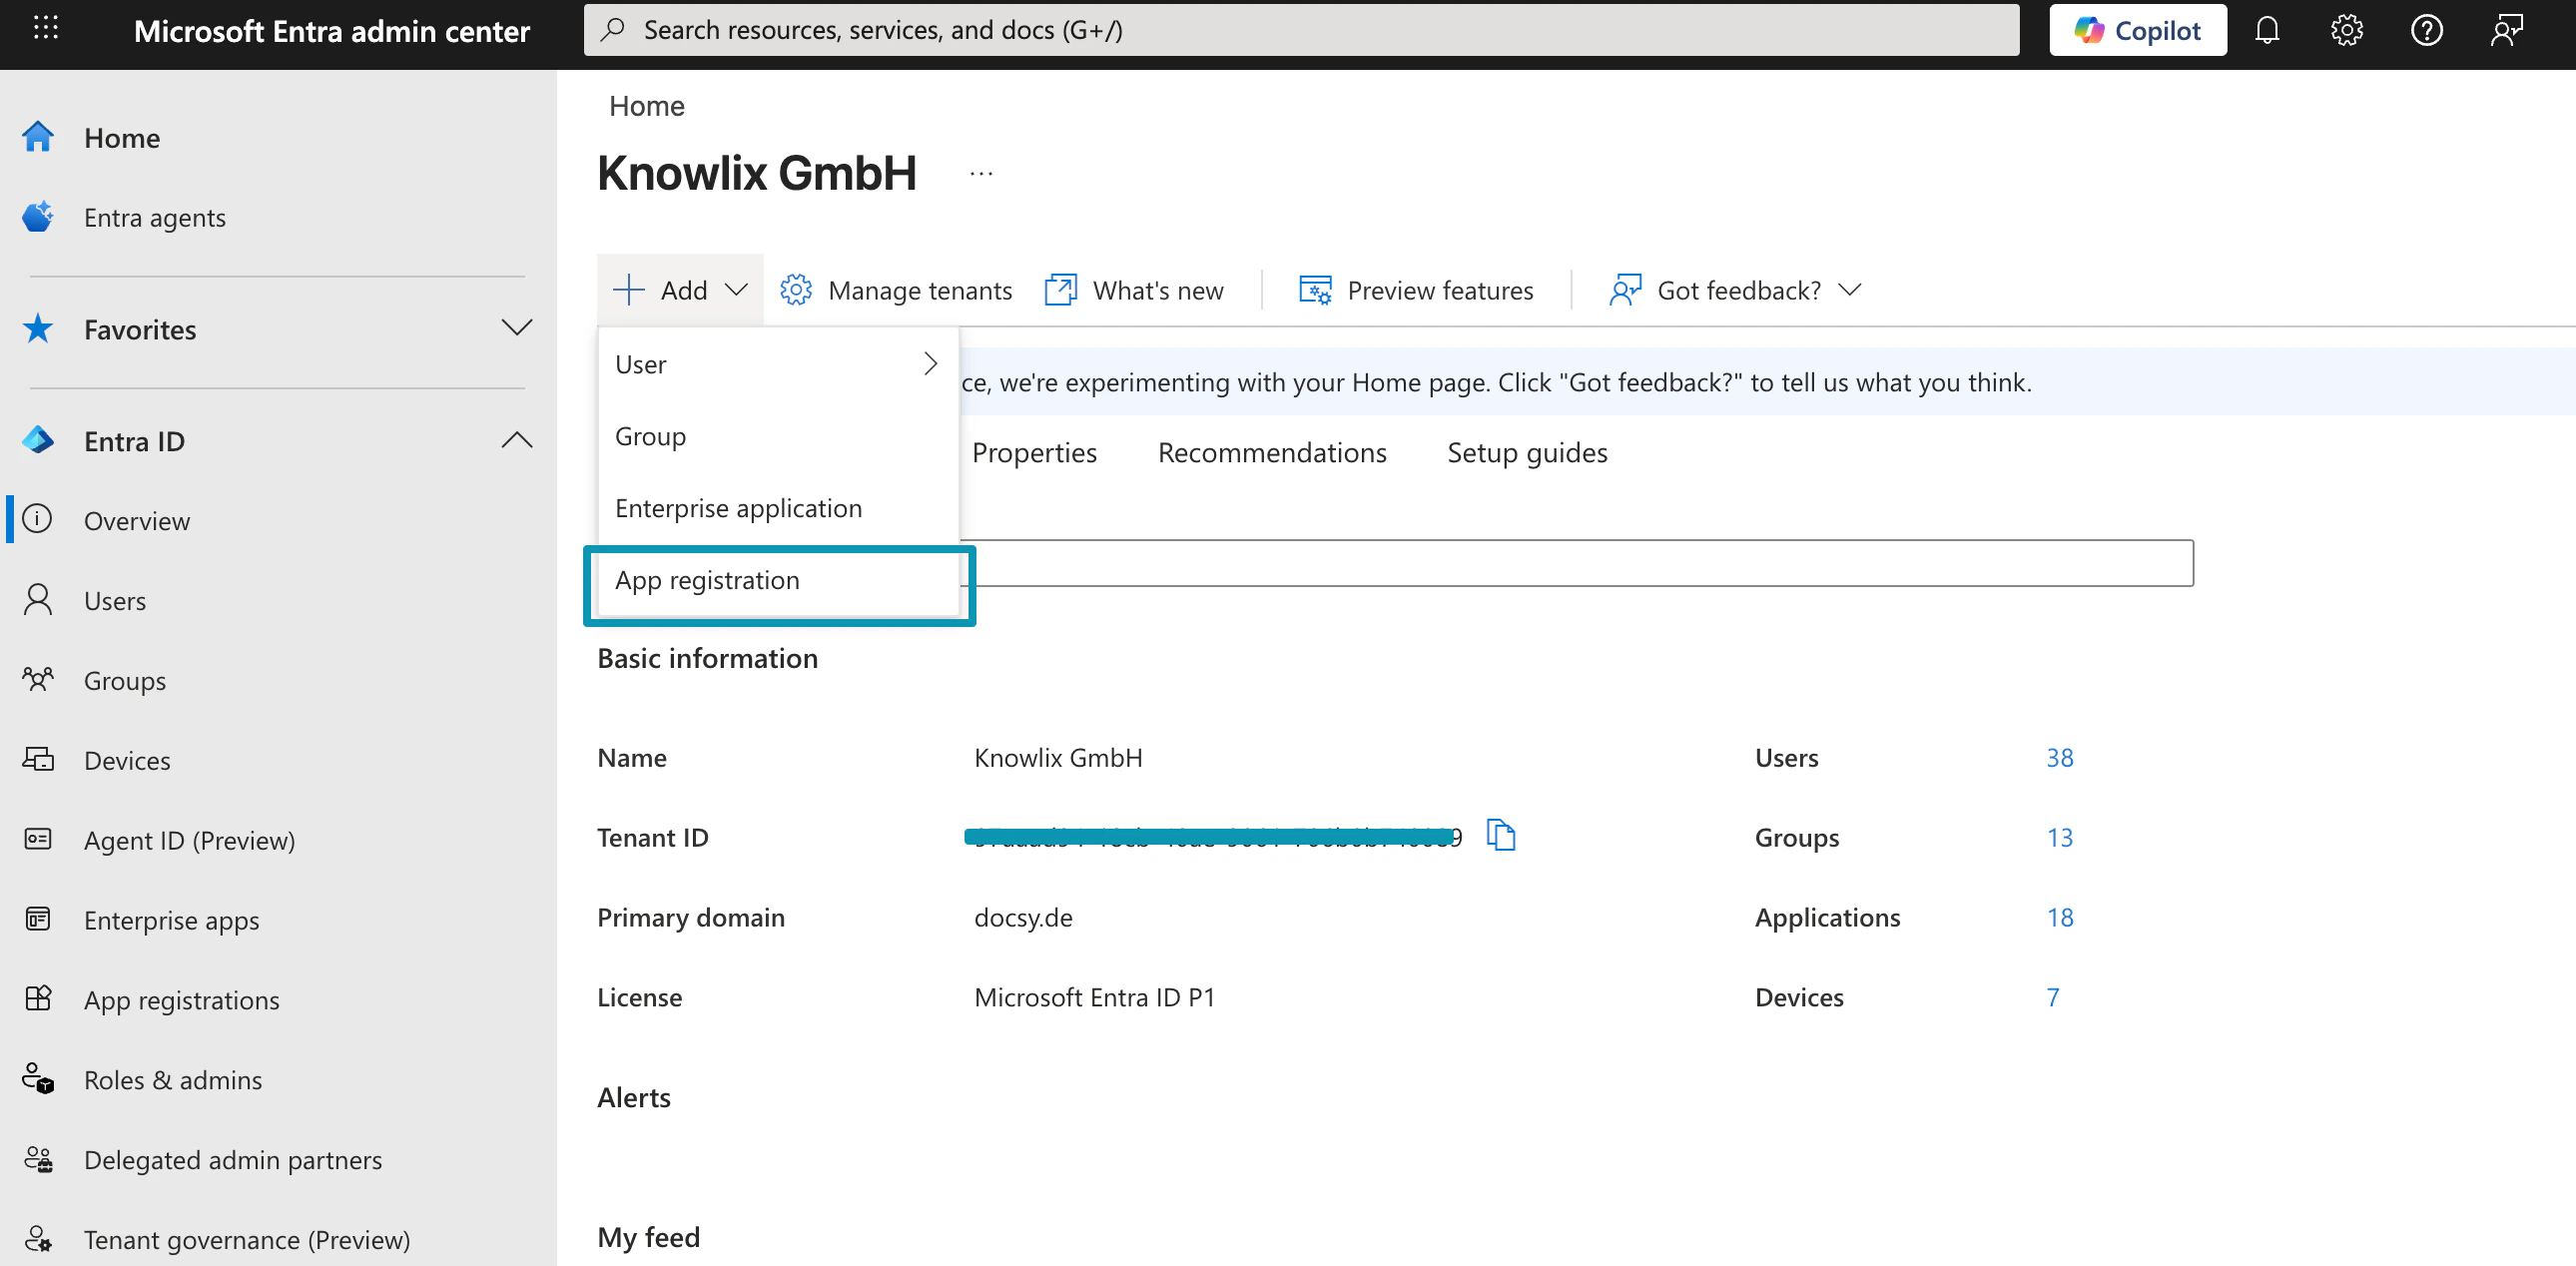The image size is (2576, 1266).
Task: Open the settings gear
Action: tap(2347, 30)
